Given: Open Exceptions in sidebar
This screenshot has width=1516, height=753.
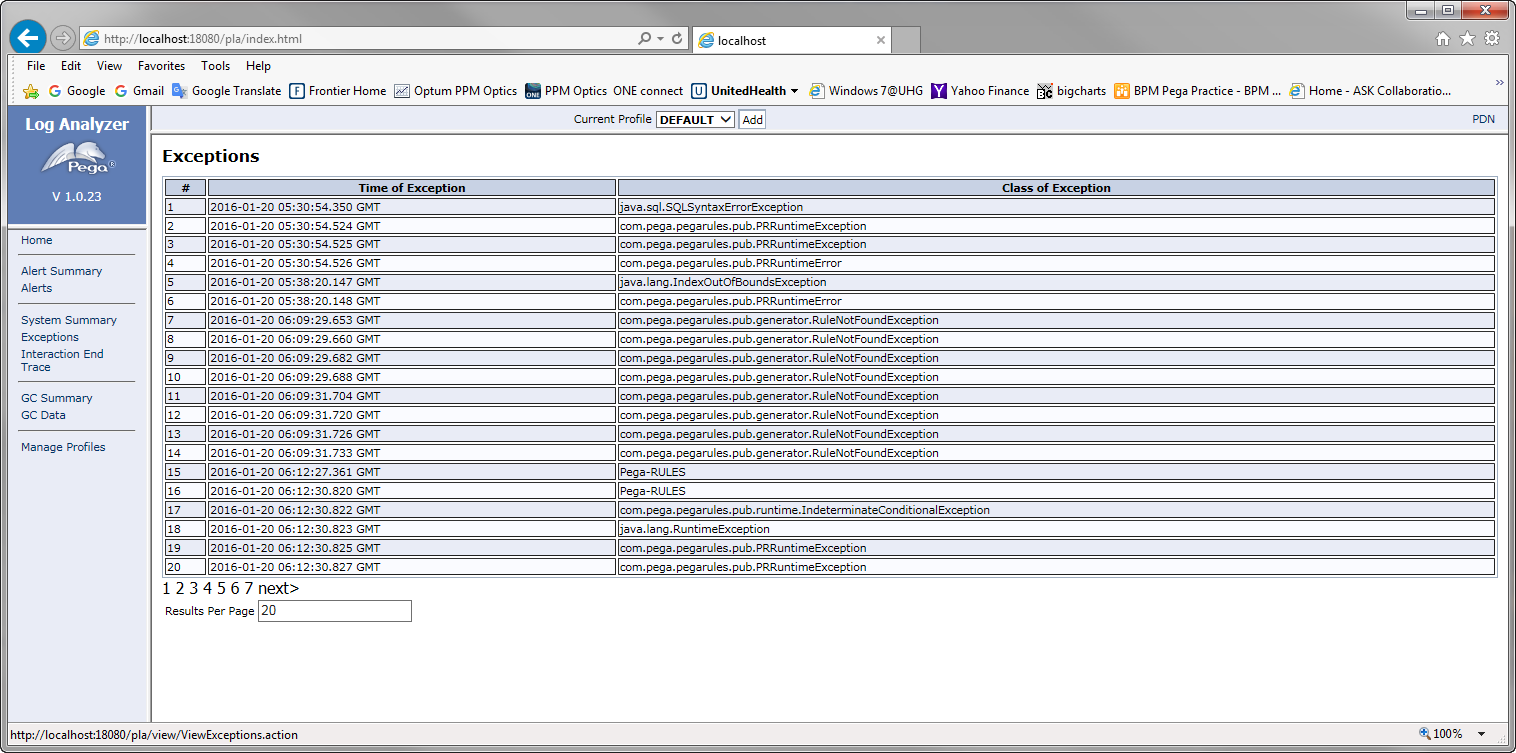Looking at the screenshot, I should point(50,337).
